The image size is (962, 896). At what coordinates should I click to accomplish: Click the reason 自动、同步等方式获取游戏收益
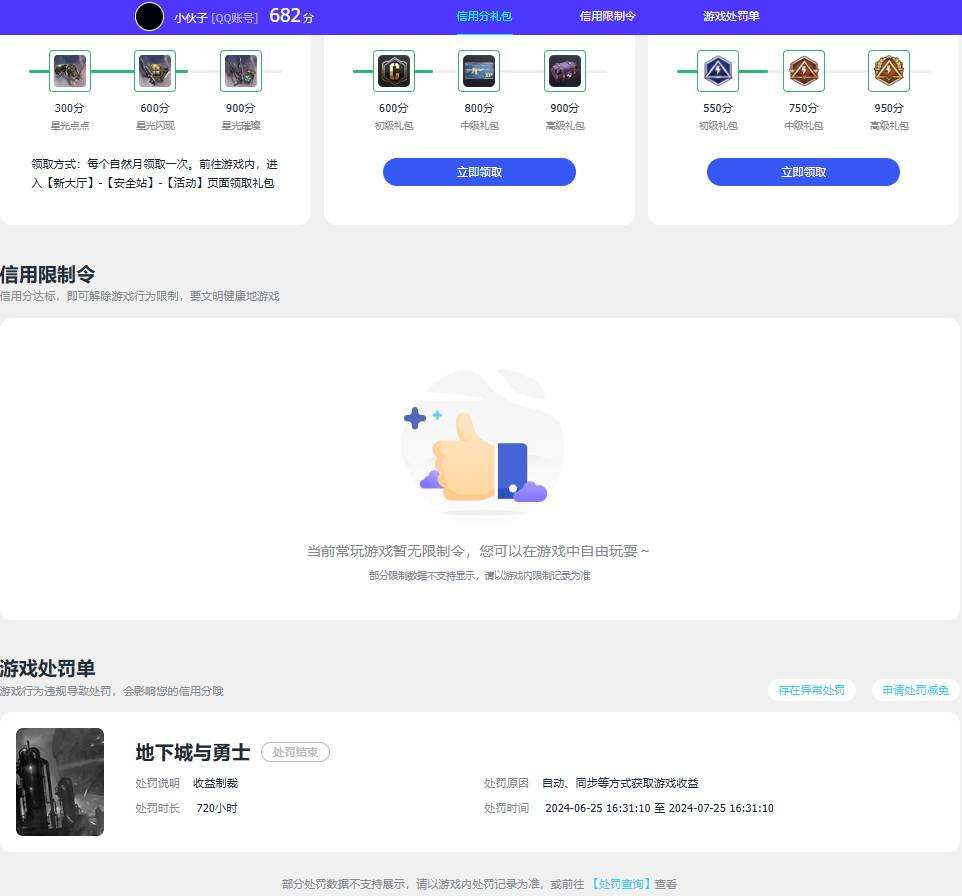[x=620, y=784]
